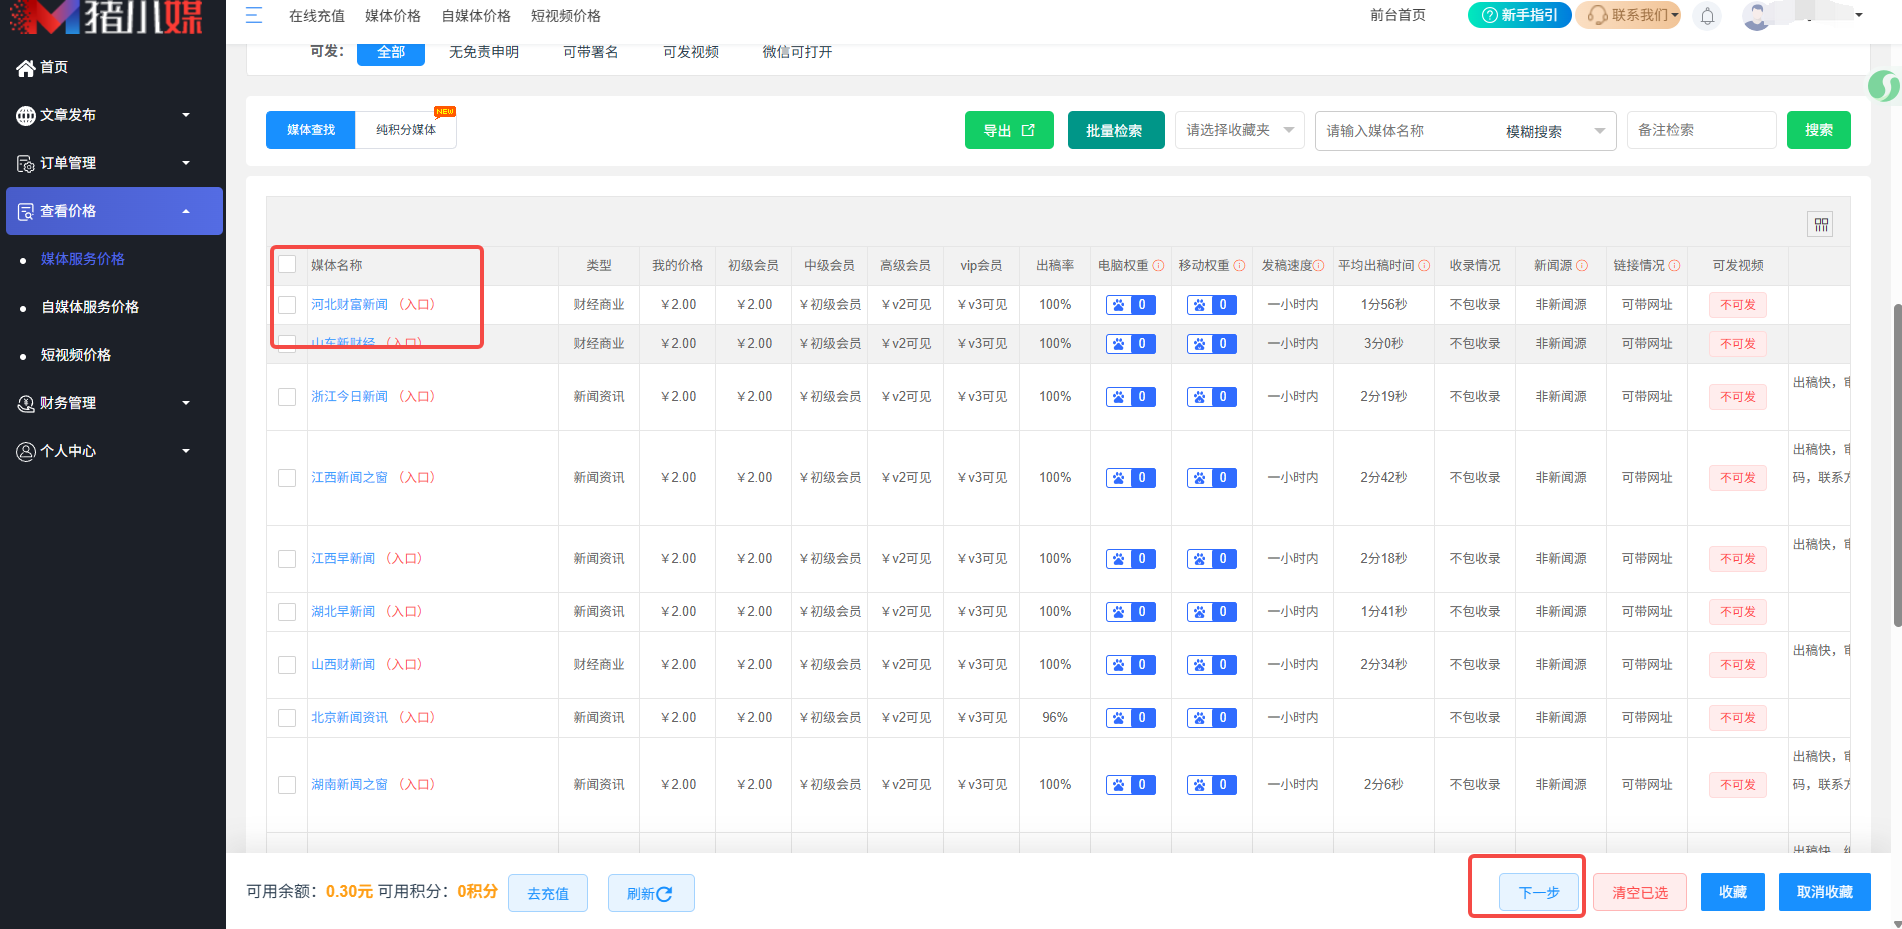
Task: Open 短视频价格 in the top navigation
Action: click(x=565, y=16)
